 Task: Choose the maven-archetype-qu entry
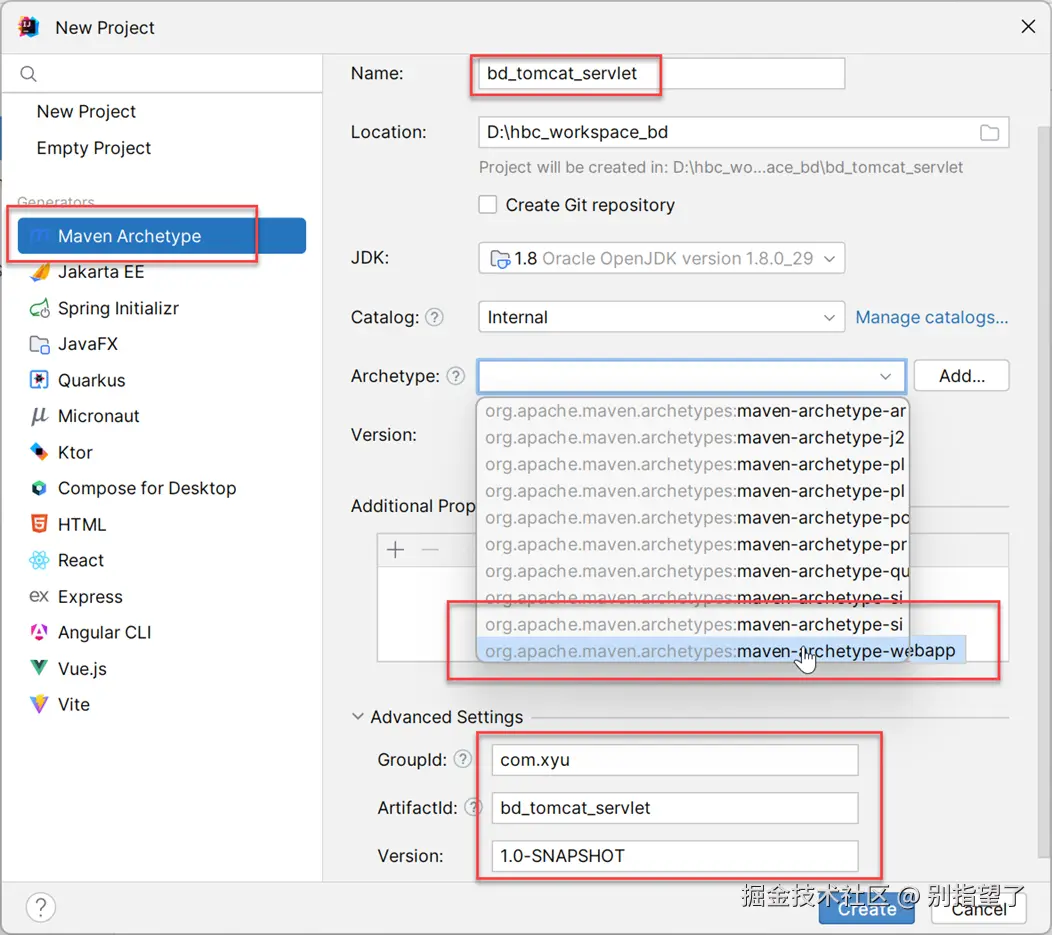(x=693, y=571)
